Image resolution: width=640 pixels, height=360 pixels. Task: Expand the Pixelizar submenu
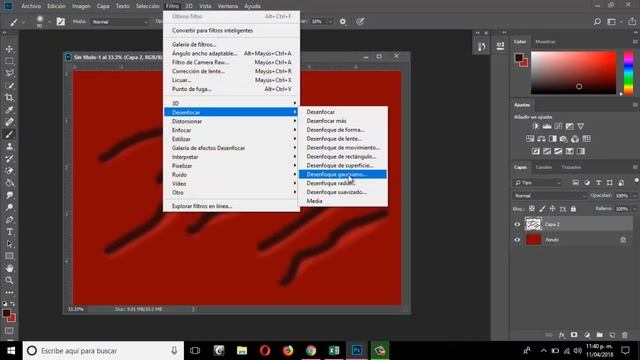pos(231,166)
